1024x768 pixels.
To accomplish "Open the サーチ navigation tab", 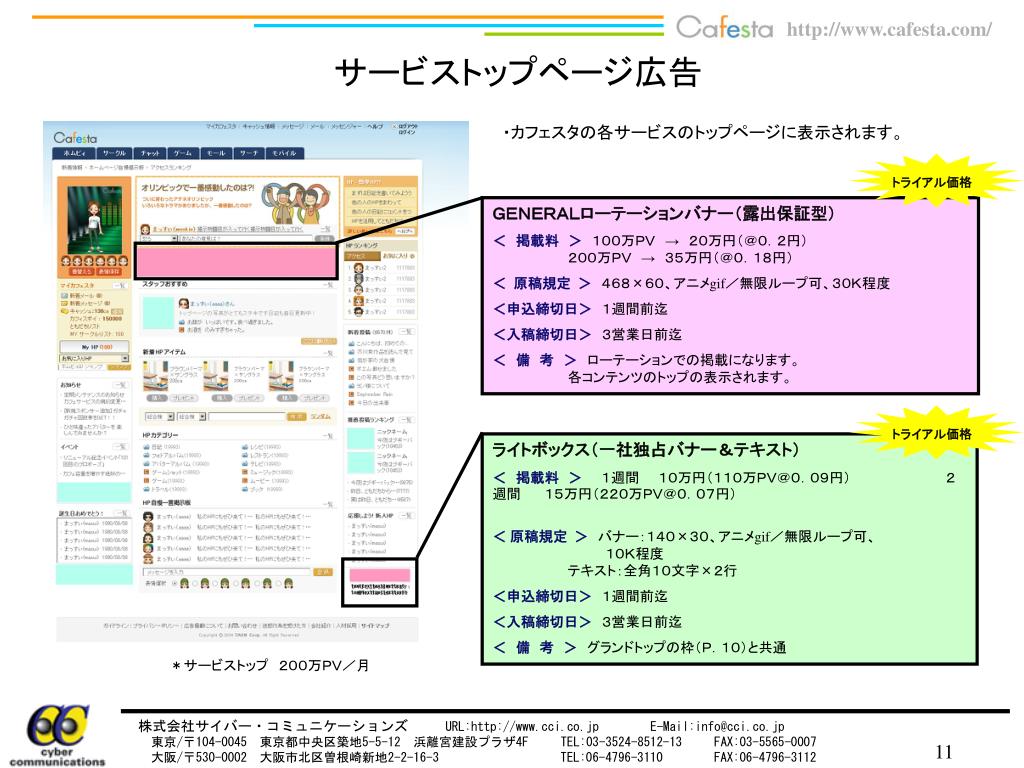I will pyautogui.click(x=249, y=153).
